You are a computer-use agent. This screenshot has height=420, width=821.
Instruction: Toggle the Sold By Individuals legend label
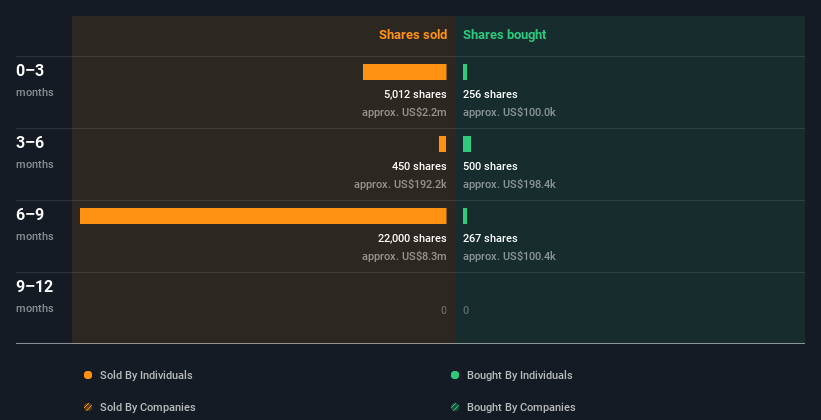tap(146, 375)
